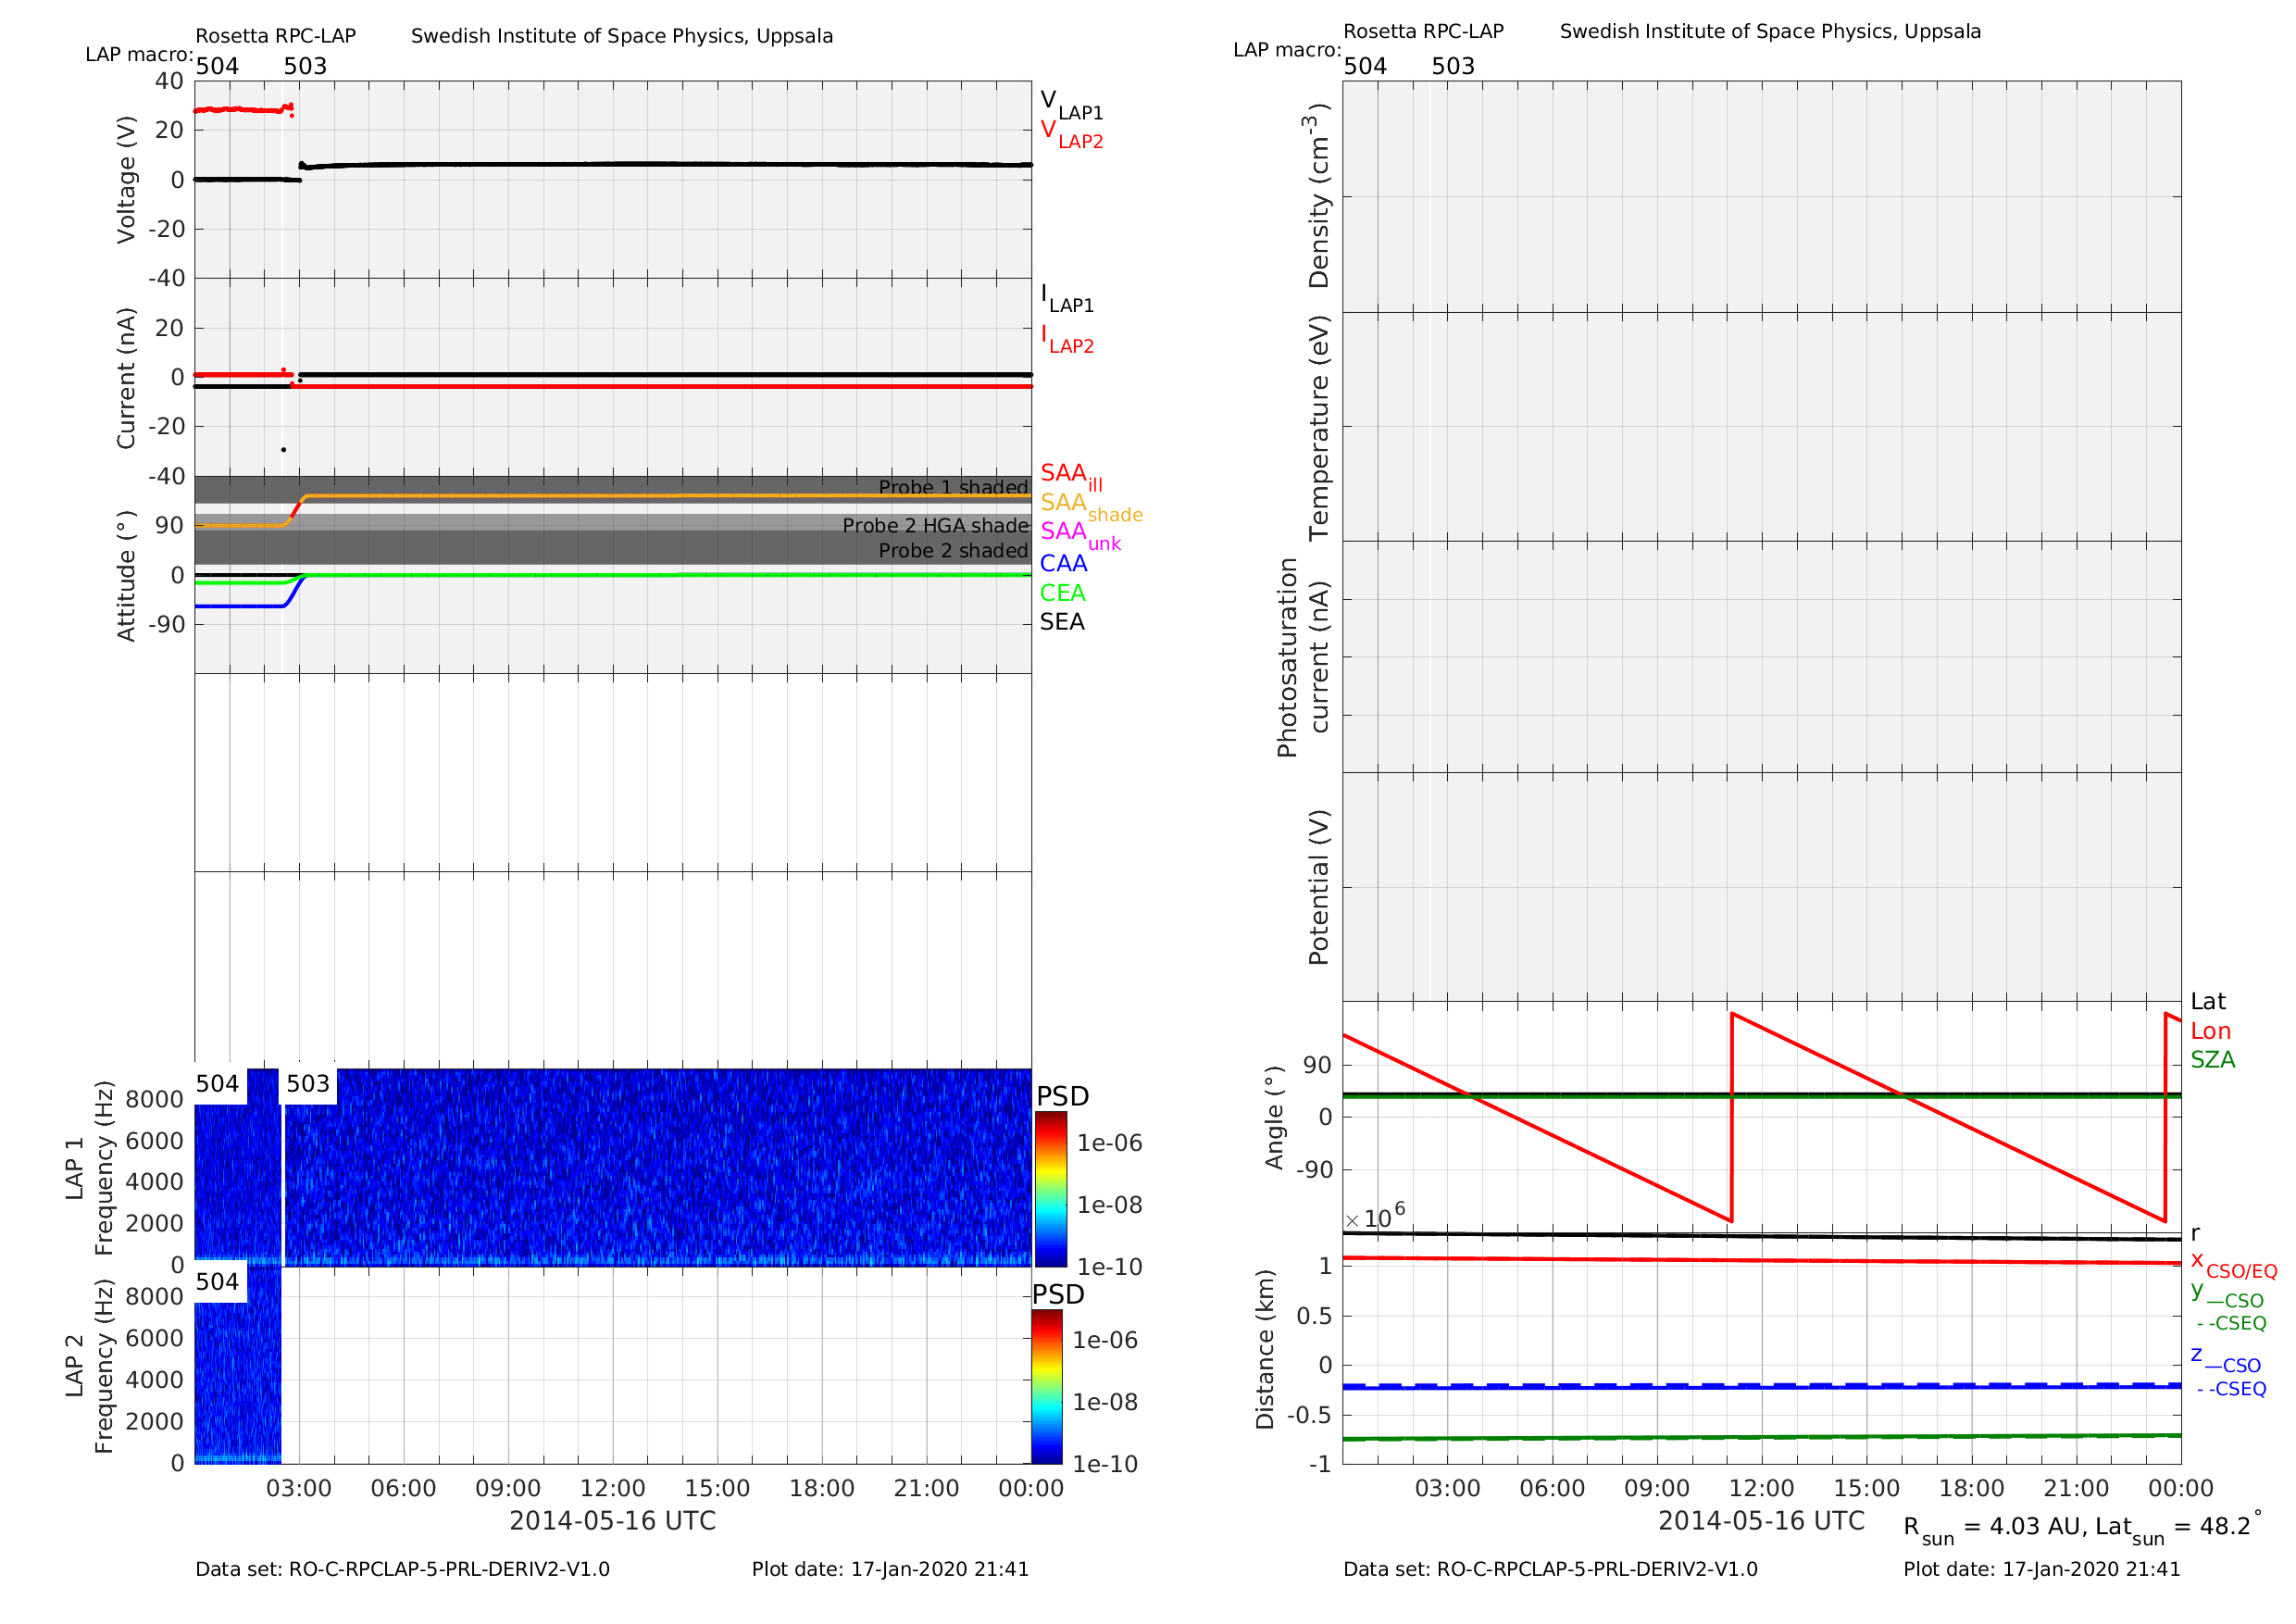Click the x10^6 distance scale exponent
Image resolution: width=2296 pixels, height=1624 pixels.
1375,1217
